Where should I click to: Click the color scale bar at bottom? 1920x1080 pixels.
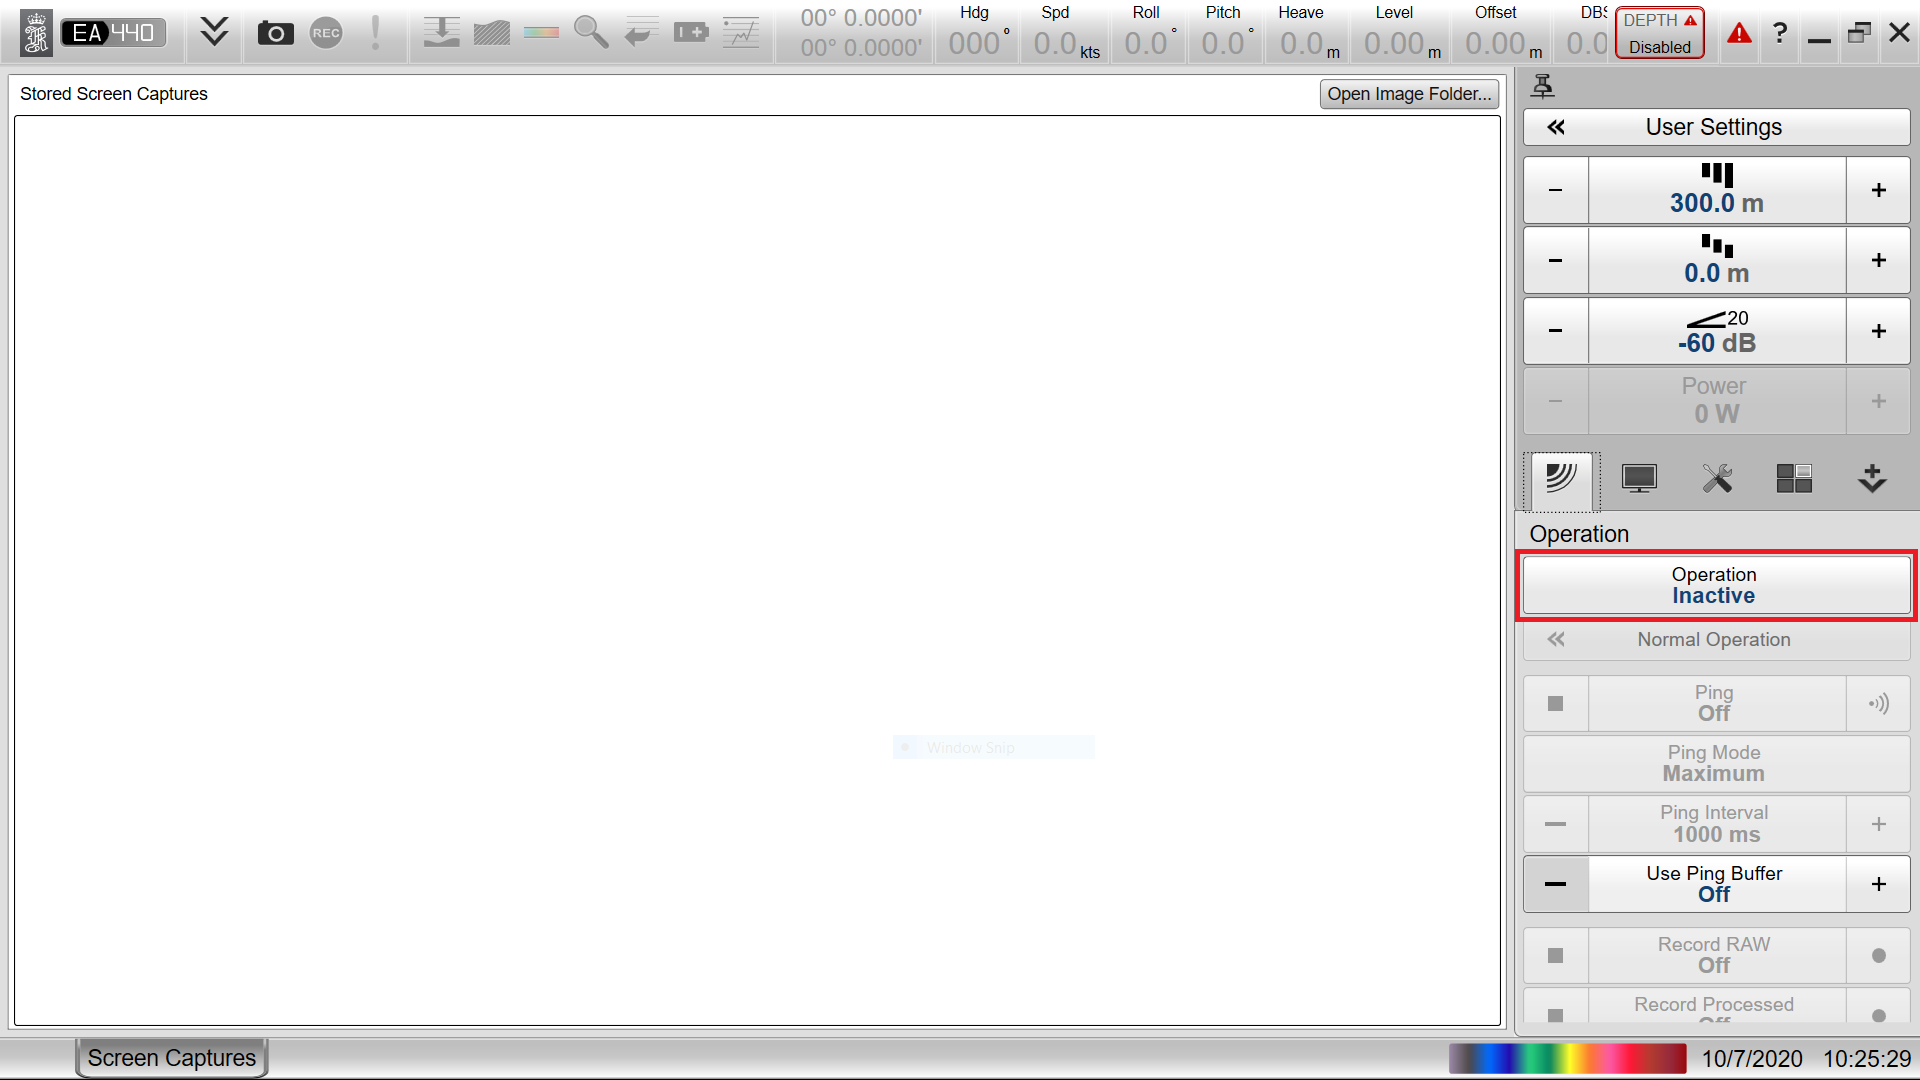tap(1567, 1058)
